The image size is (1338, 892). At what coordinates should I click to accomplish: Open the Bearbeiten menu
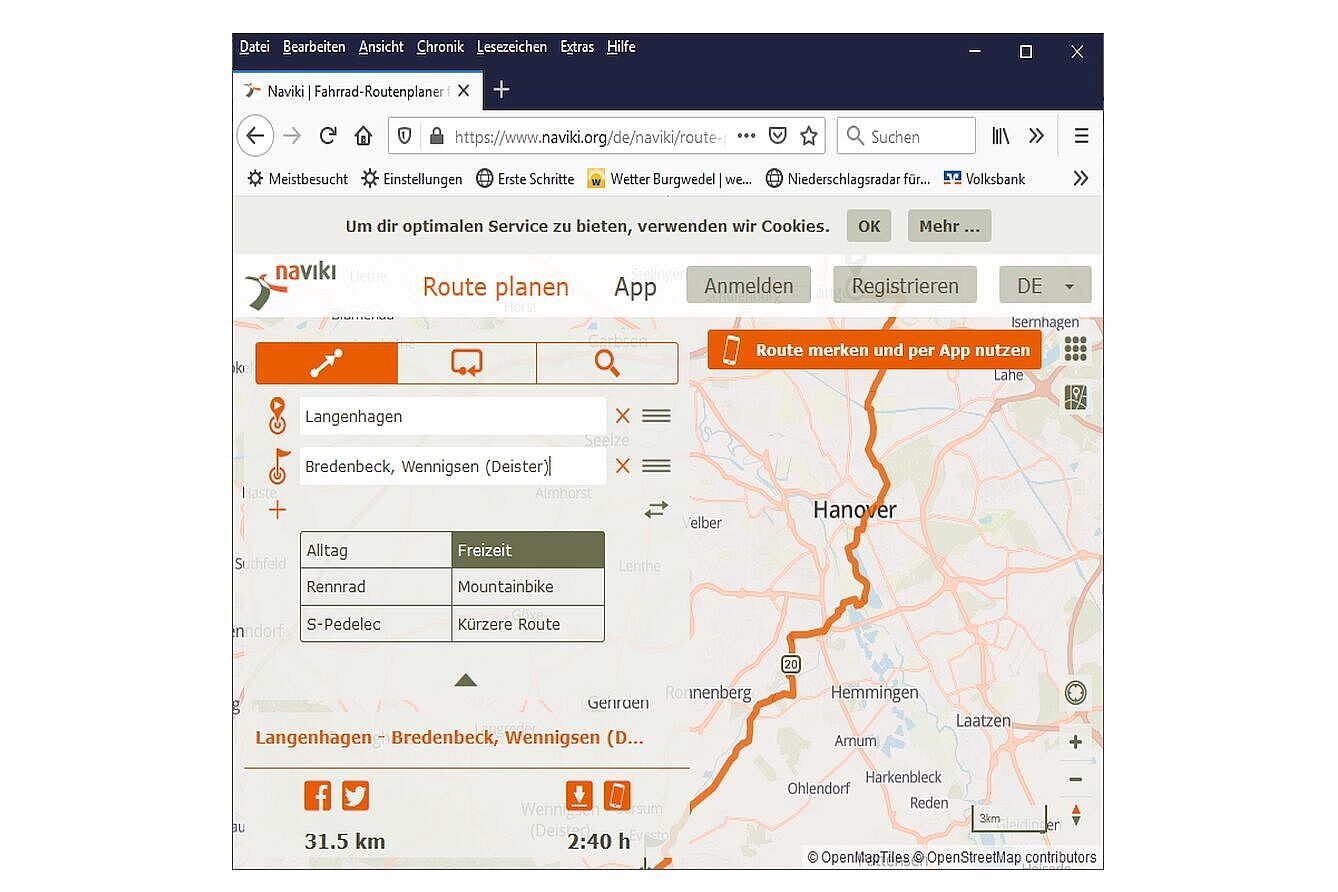tap(314, 47)
